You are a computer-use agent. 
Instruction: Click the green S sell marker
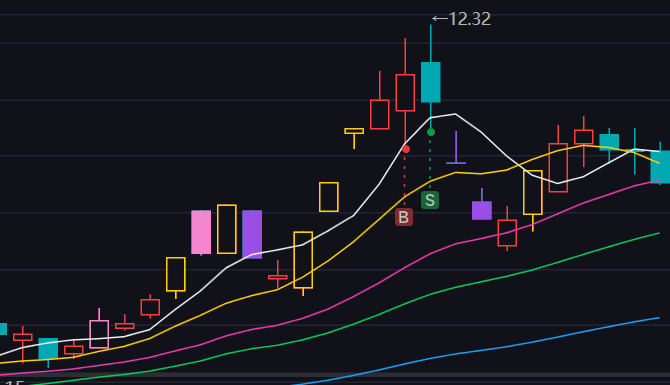430,200
